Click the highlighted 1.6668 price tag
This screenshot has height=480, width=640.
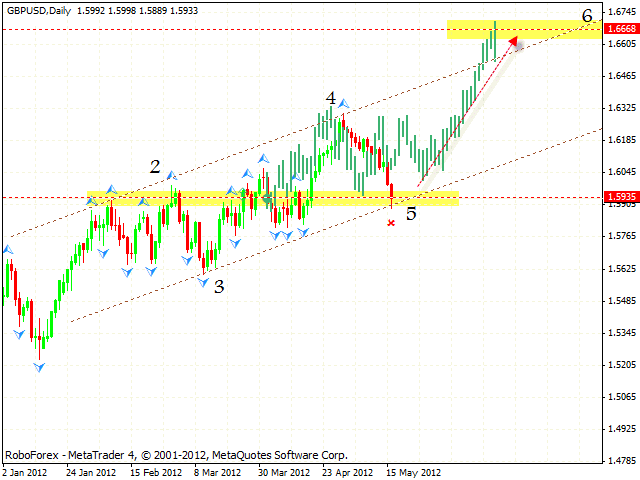[x=621, y=30]
